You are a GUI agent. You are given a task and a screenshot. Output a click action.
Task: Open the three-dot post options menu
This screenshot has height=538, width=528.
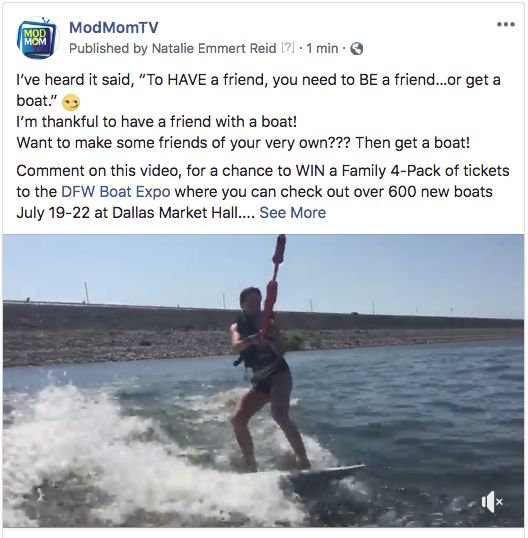coord(506,24)
